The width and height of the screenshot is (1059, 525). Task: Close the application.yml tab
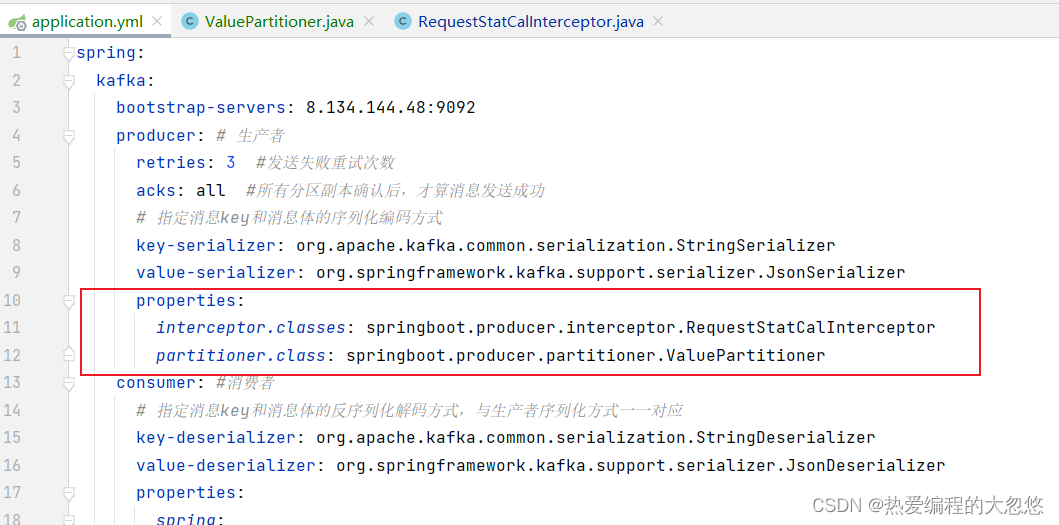(x=157, y=22)
